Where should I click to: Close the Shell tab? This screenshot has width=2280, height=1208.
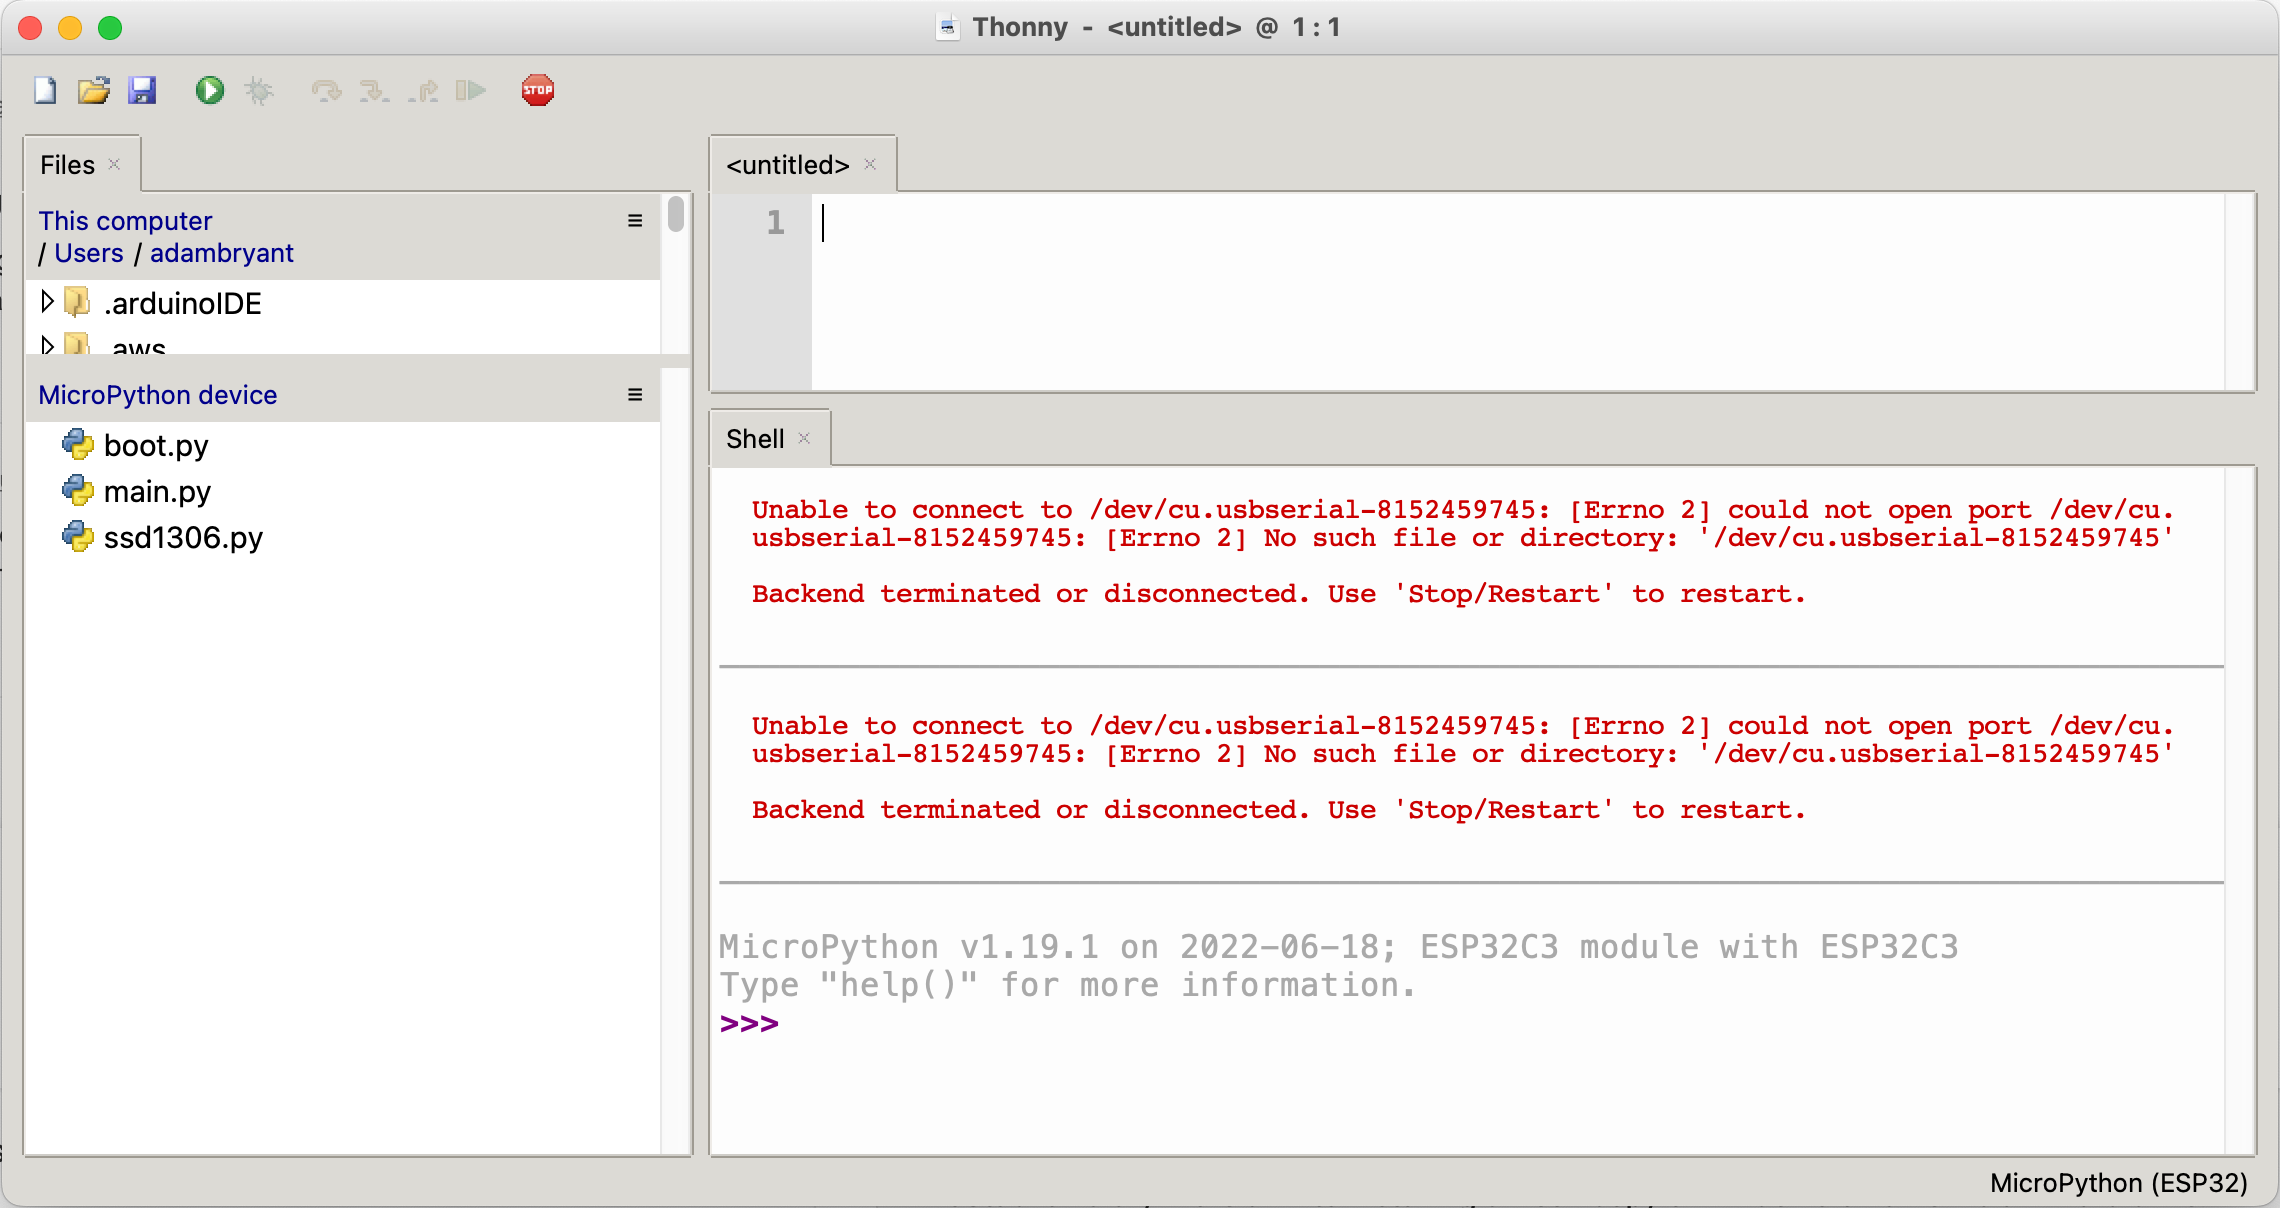coord(804,438)
